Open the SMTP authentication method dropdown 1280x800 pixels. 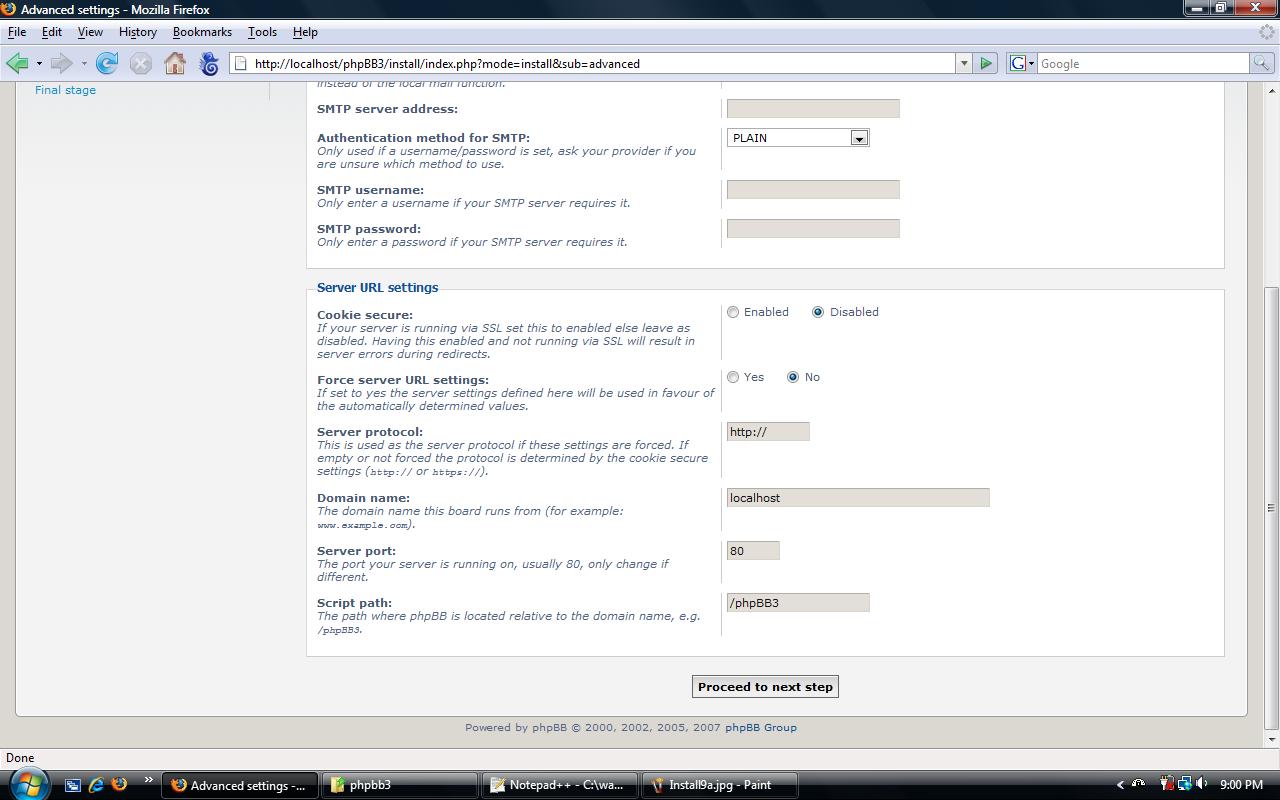tap(859, 138)
